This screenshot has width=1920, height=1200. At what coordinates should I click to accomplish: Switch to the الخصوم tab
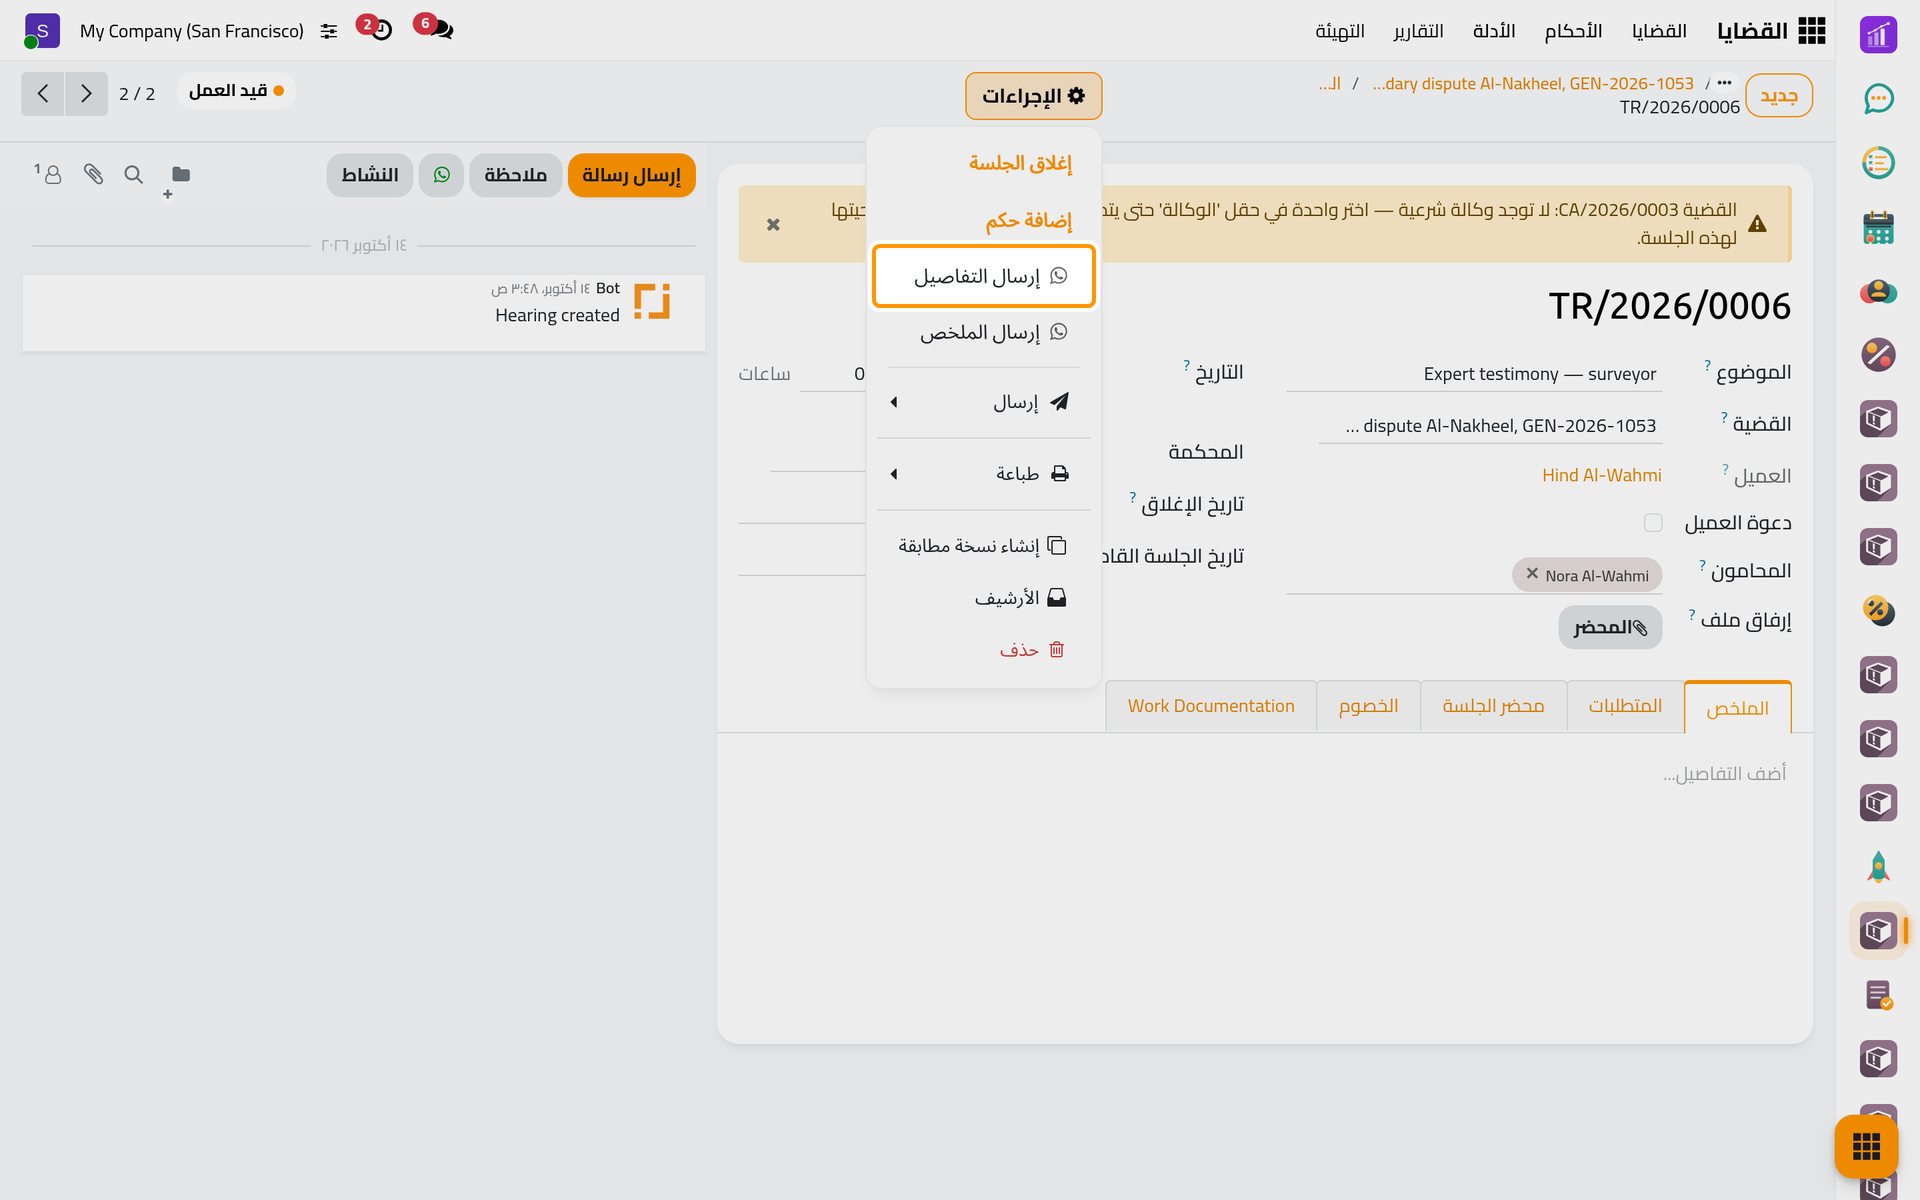tap(1368, 706)
